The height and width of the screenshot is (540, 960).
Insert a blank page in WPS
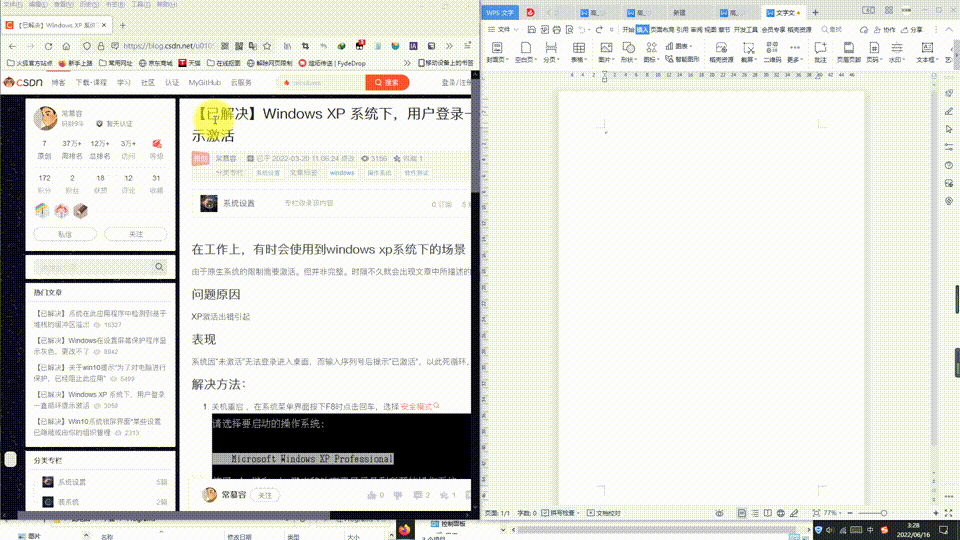coord(525,52)
